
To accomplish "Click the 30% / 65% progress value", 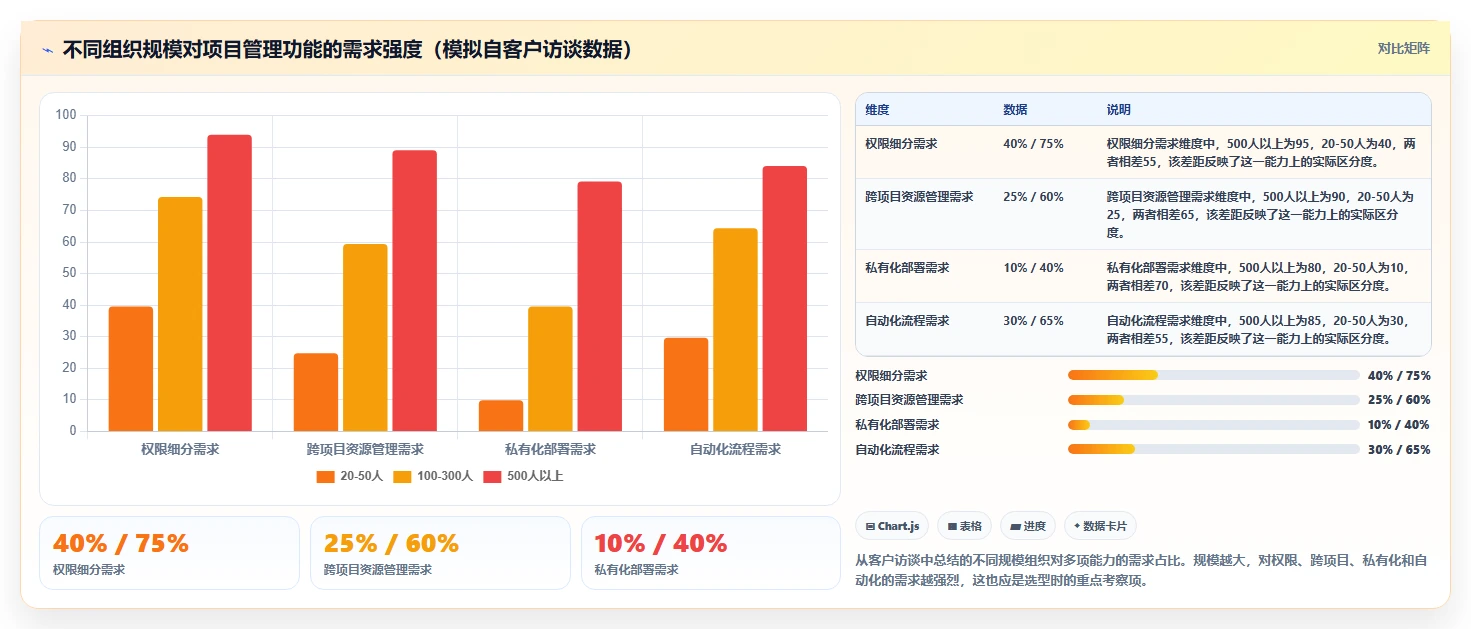I will point(1399,449).
